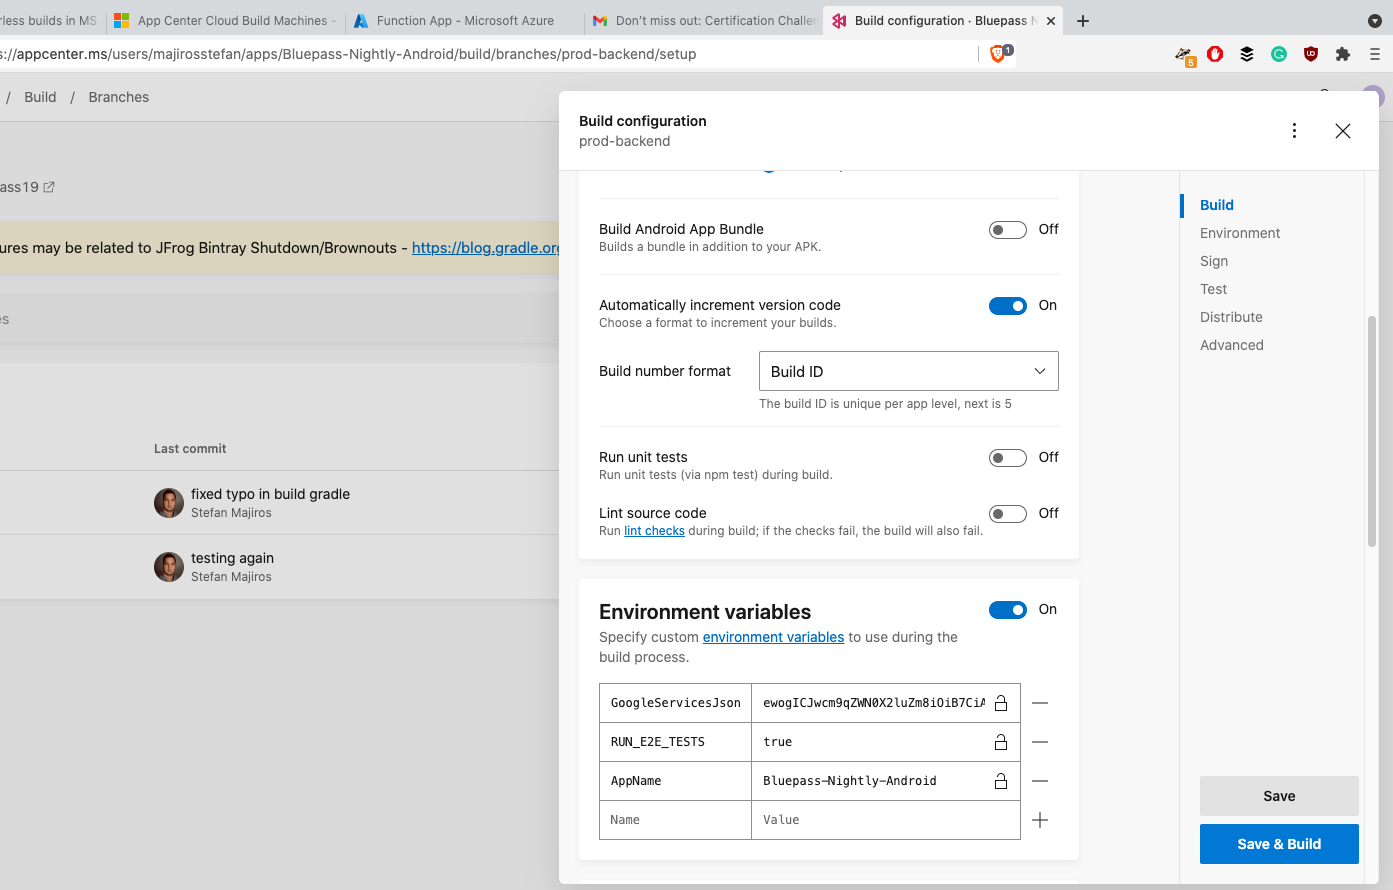Close the Build configuration panel
Image resolution: width=1393 pixels, height=890 pixels.
click(1343, 131)
